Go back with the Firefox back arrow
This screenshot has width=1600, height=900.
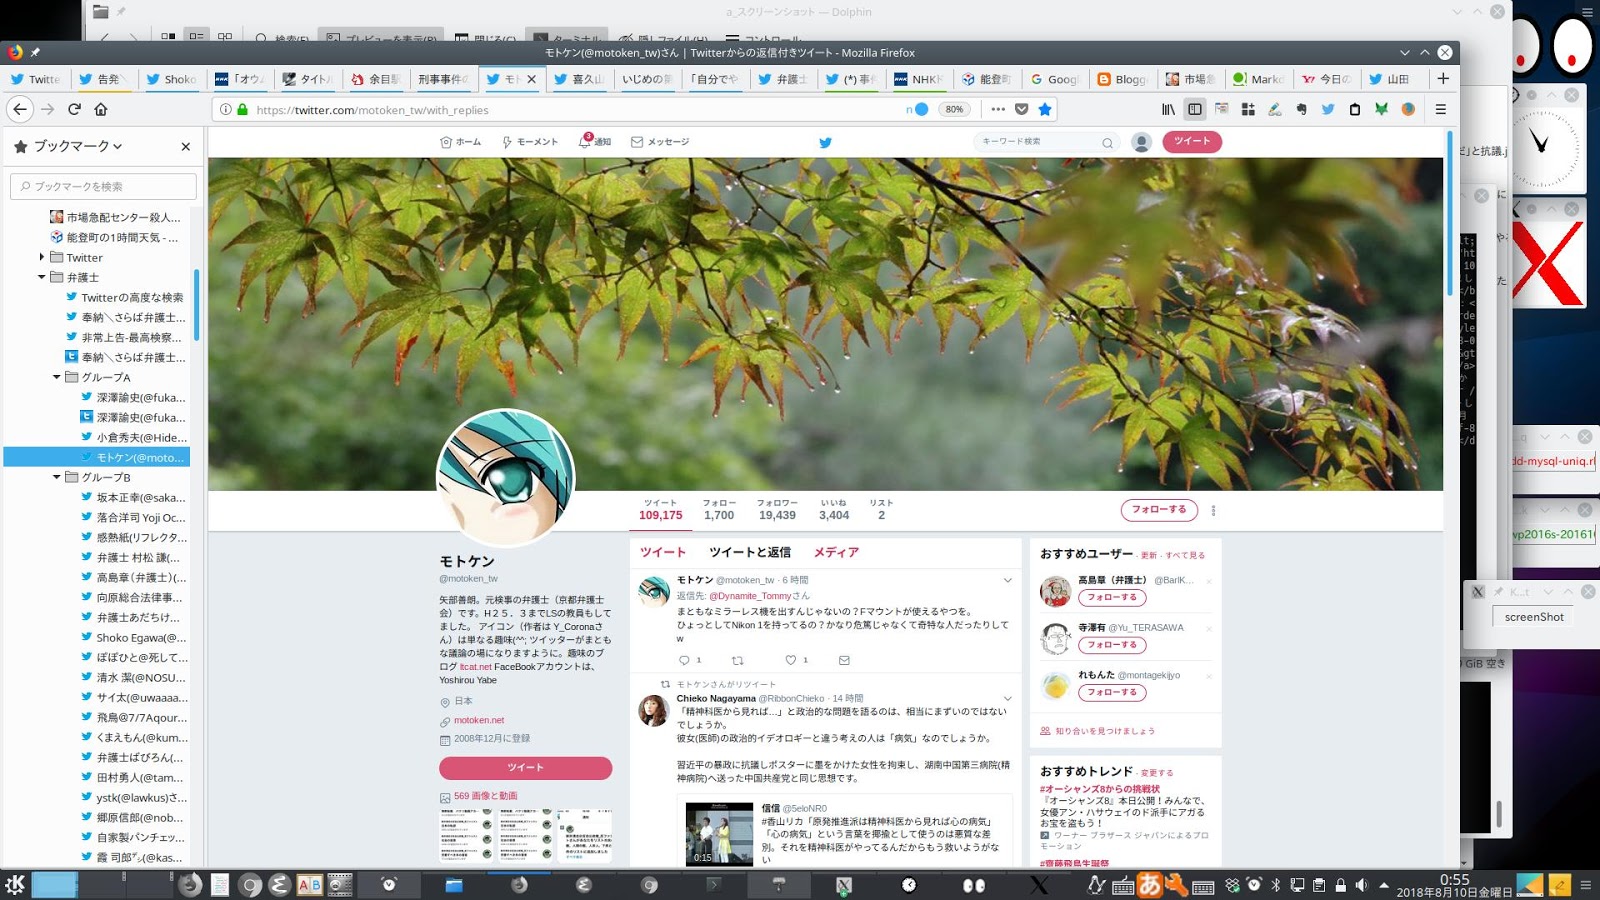pyautogui.click(x=20, y=109)
